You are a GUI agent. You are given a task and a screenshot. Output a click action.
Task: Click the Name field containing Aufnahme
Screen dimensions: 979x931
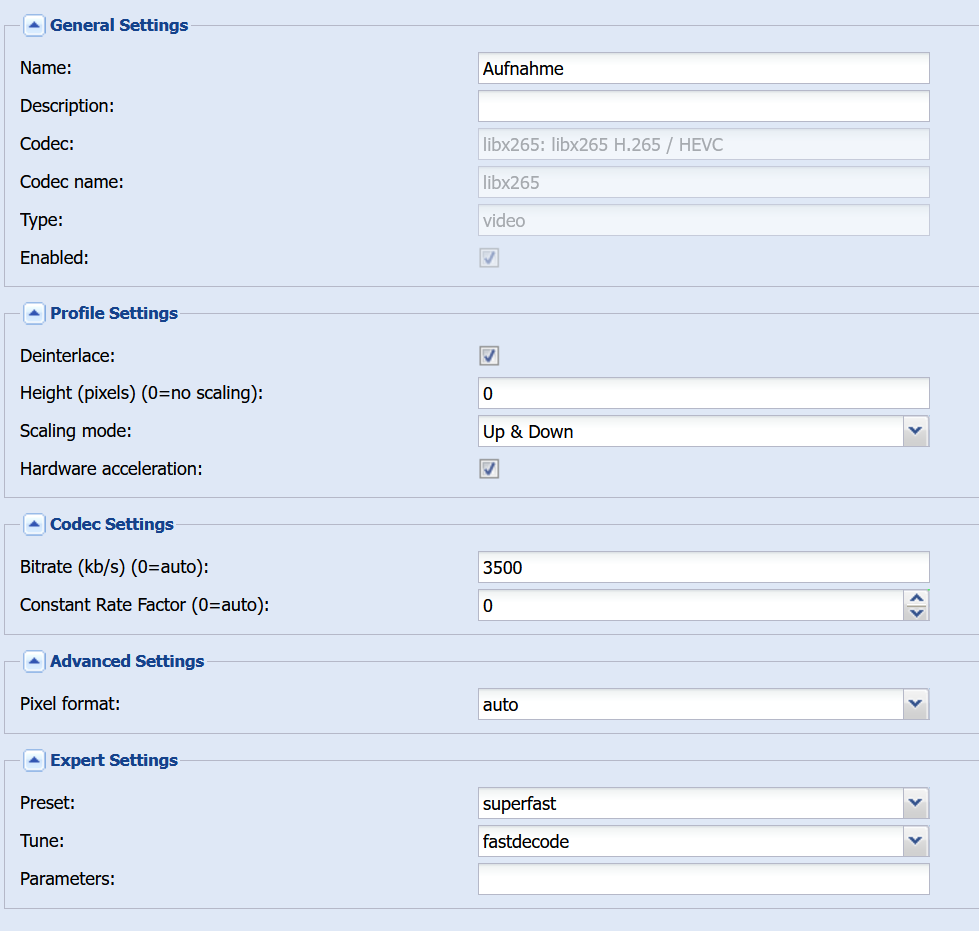click(x=704, y=69)
